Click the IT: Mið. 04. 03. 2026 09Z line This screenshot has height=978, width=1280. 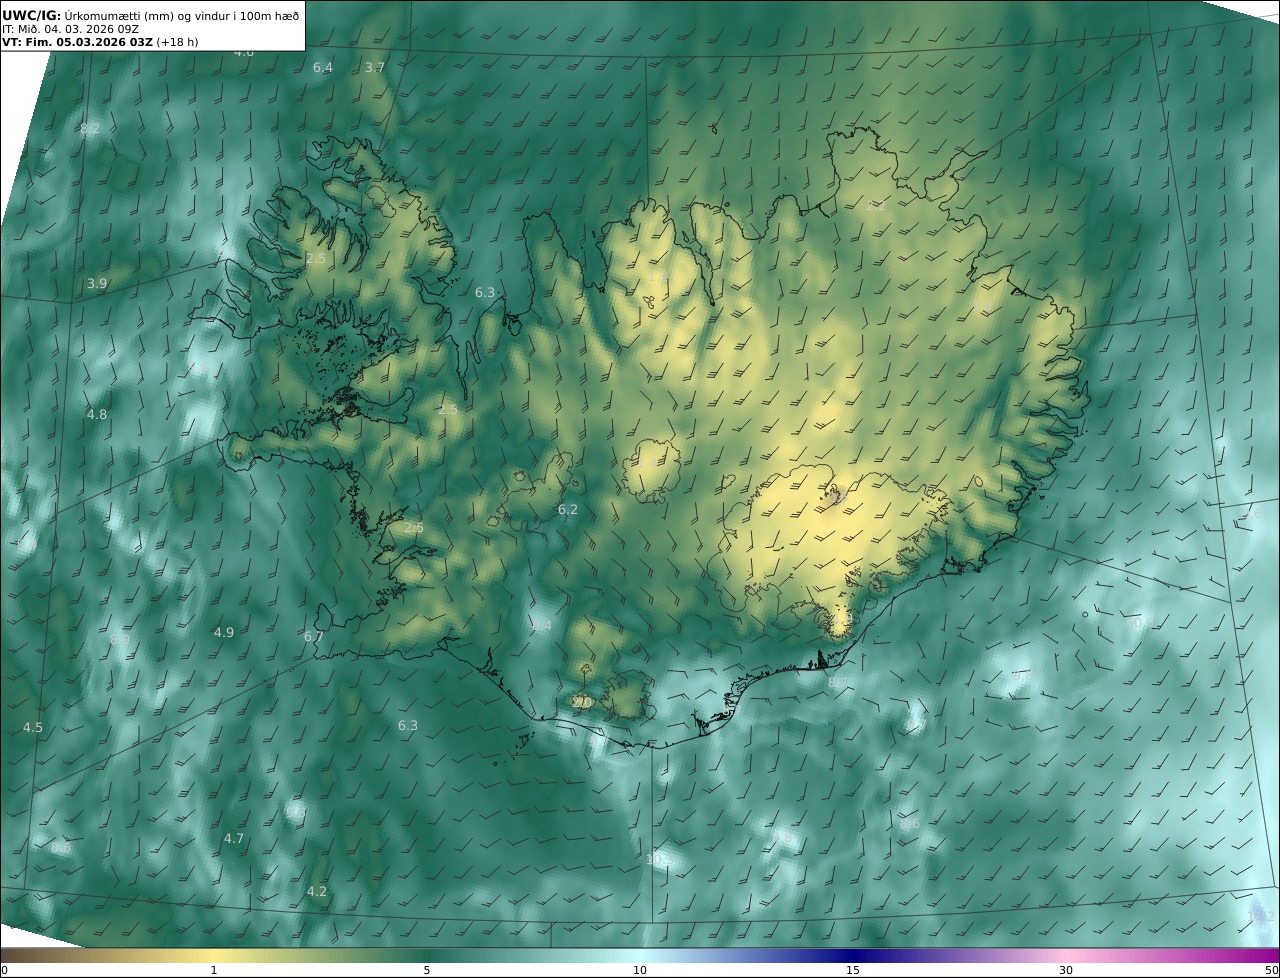(70, 29)
